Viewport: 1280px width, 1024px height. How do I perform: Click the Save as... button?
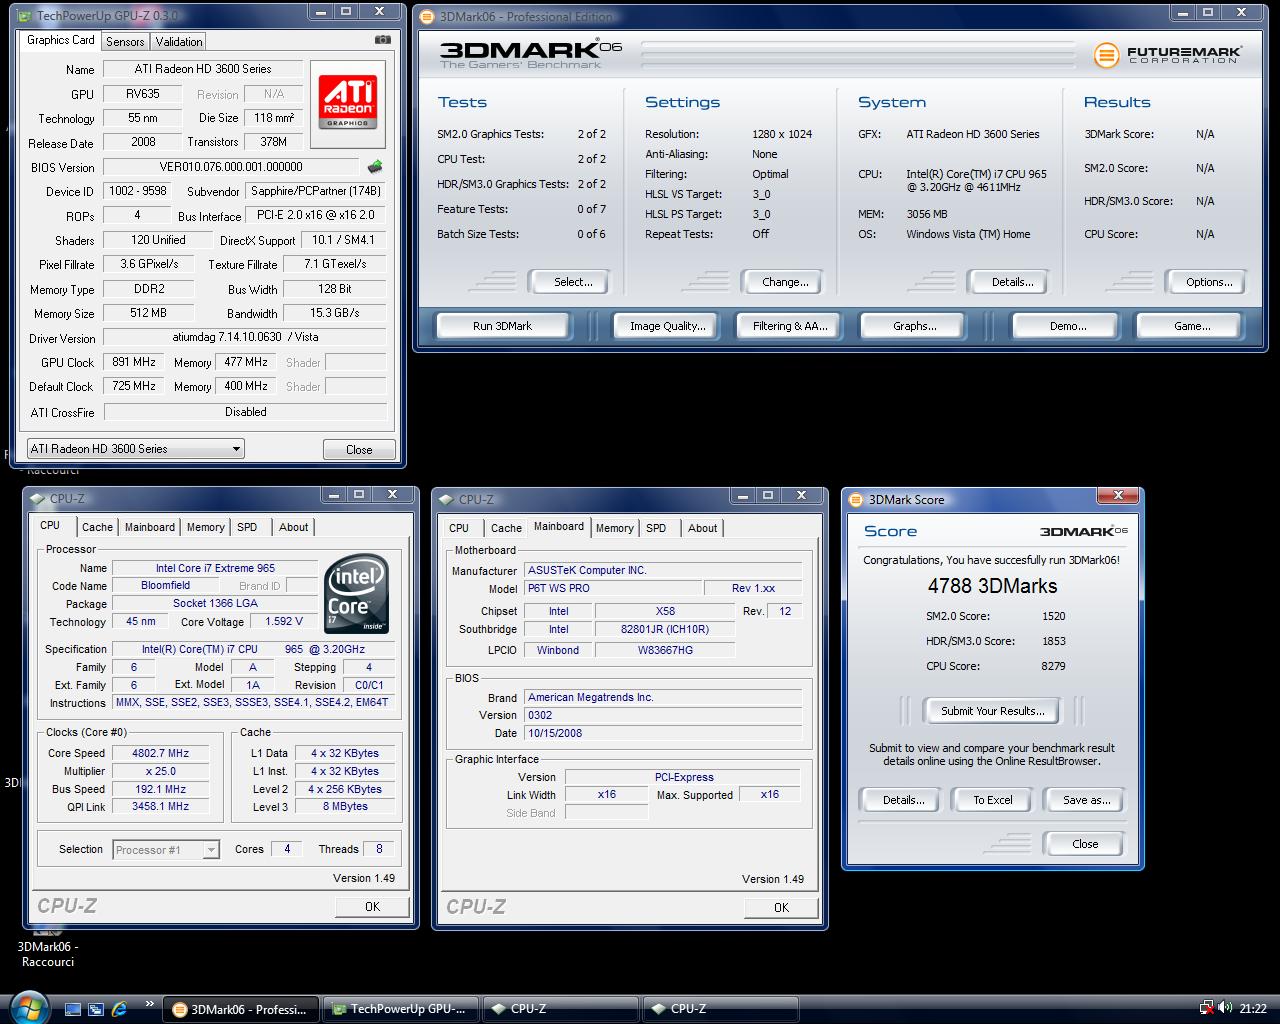(x=1086, y=800)
